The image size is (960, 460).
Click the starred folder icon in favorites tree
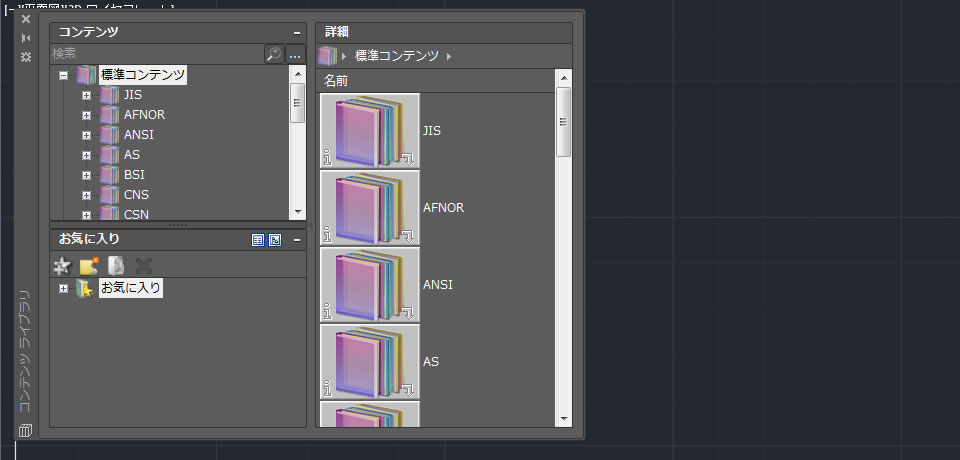click(x=84, y=288)
